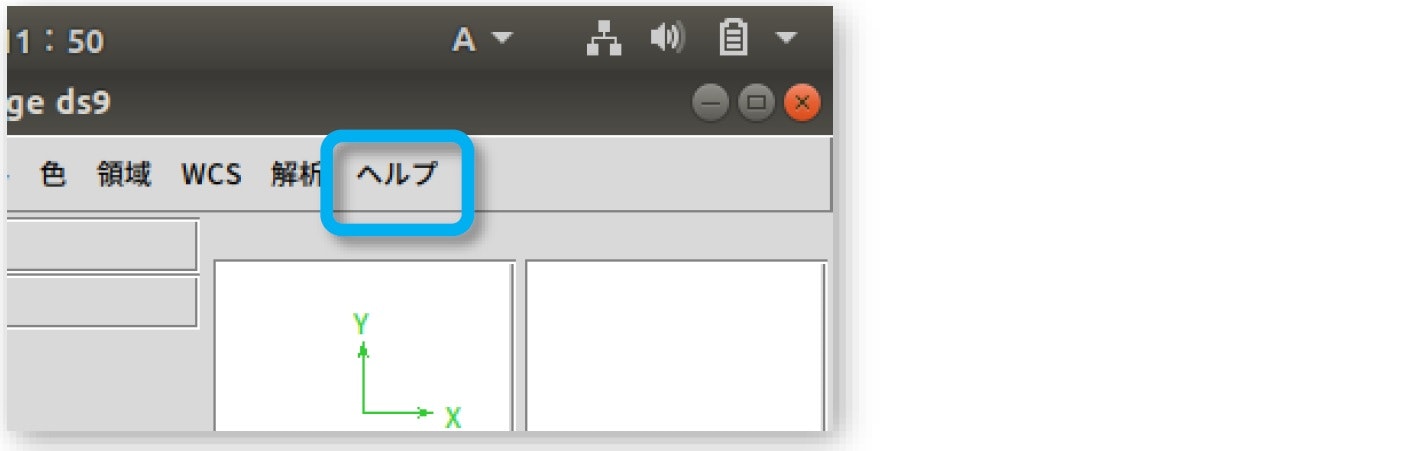1419x451 pixels.
Task: Minimize the ds9 window
Action: (709, 103)
